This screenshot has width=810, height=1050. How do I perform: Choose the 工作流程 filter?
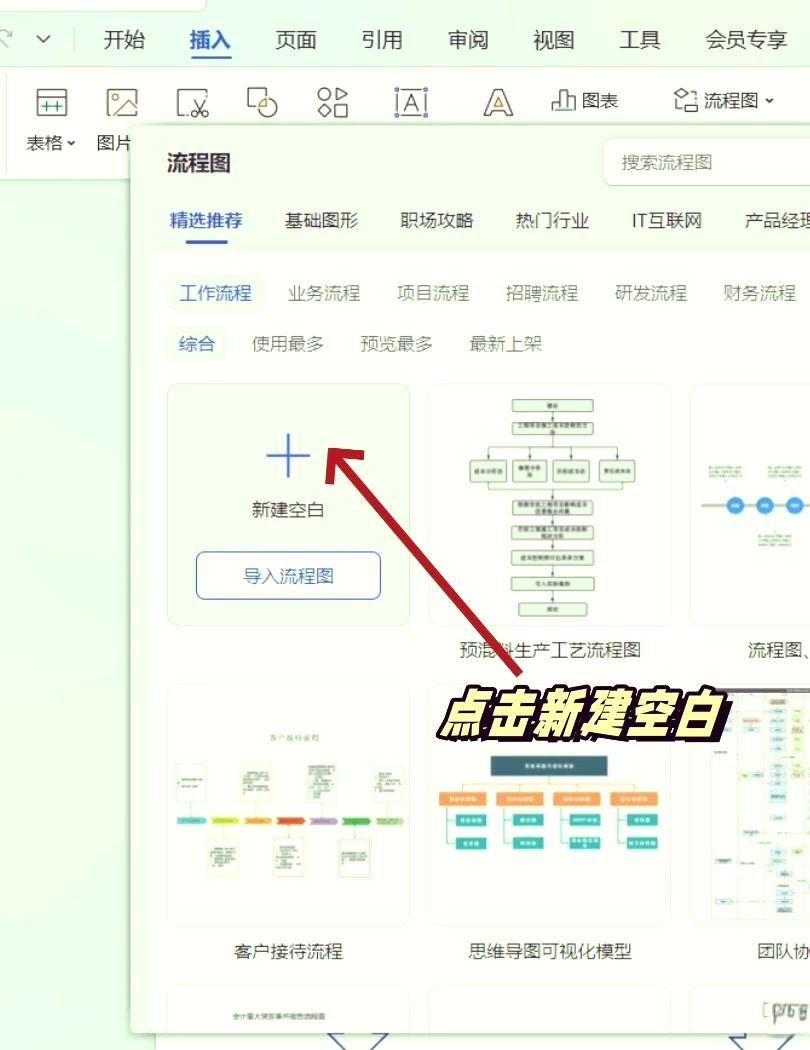pyautogui.click(x=216, y=293)
